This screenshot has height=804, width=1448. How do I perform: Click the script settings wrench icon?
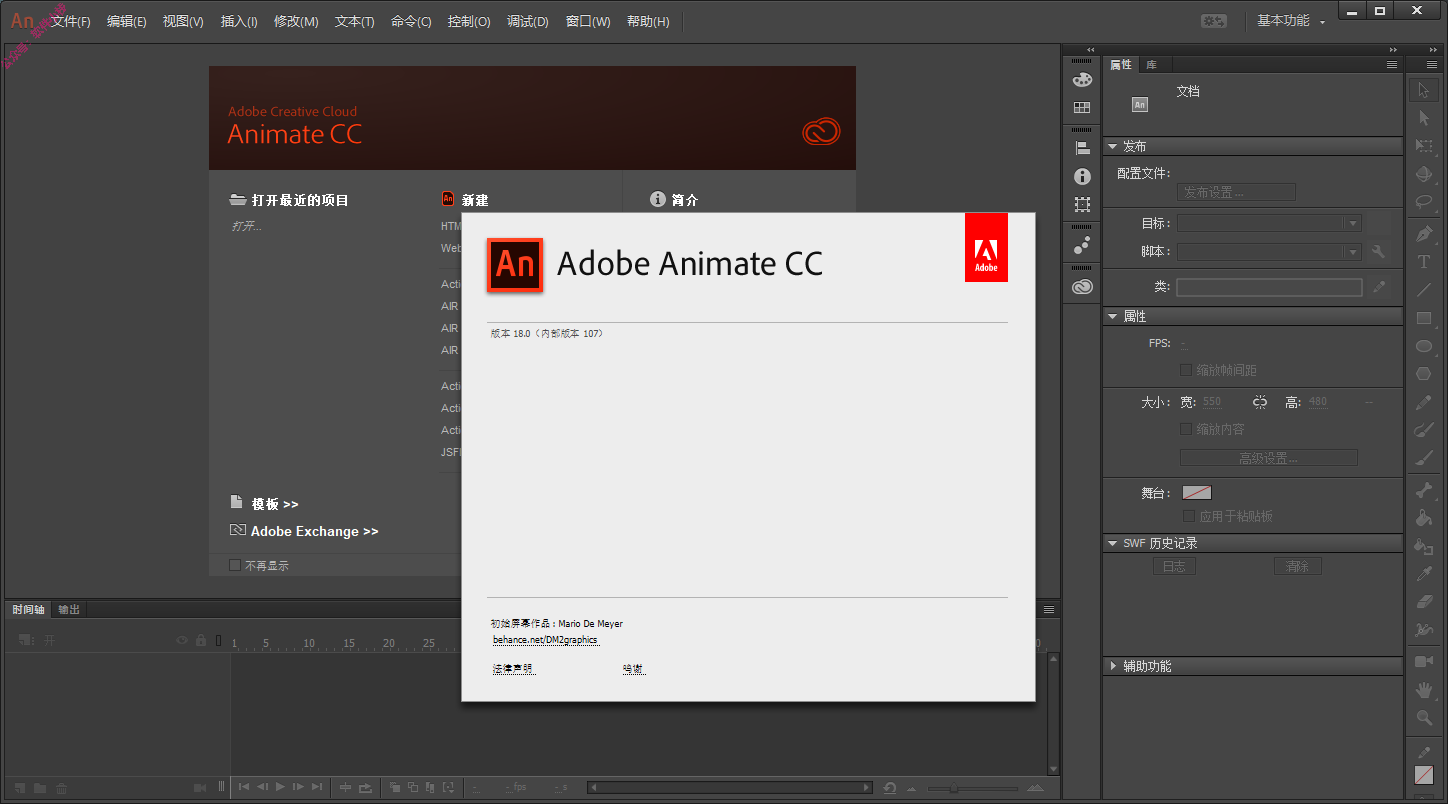tap(1379, 252)
